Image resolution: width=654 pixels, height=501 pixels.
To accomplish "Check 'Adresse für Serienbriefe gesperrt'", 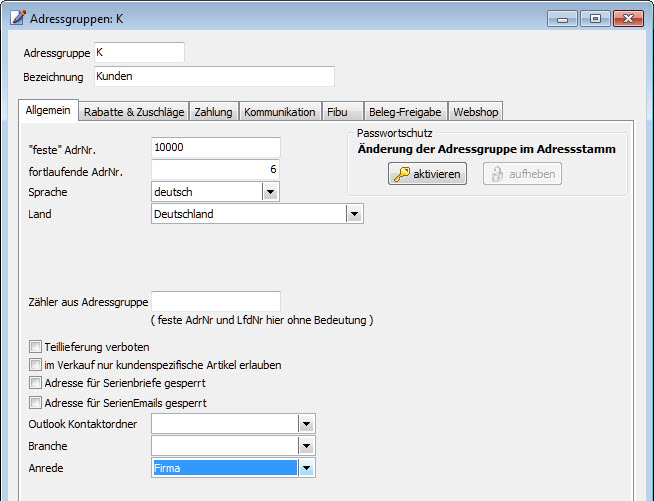I will point(36,383).
